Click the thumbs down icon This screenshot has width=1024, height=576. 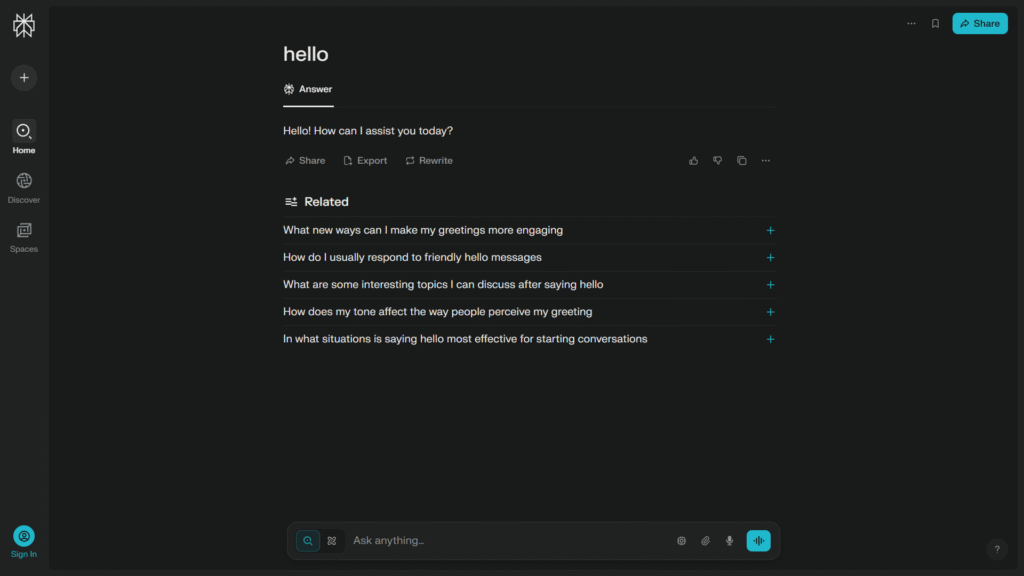718,161
